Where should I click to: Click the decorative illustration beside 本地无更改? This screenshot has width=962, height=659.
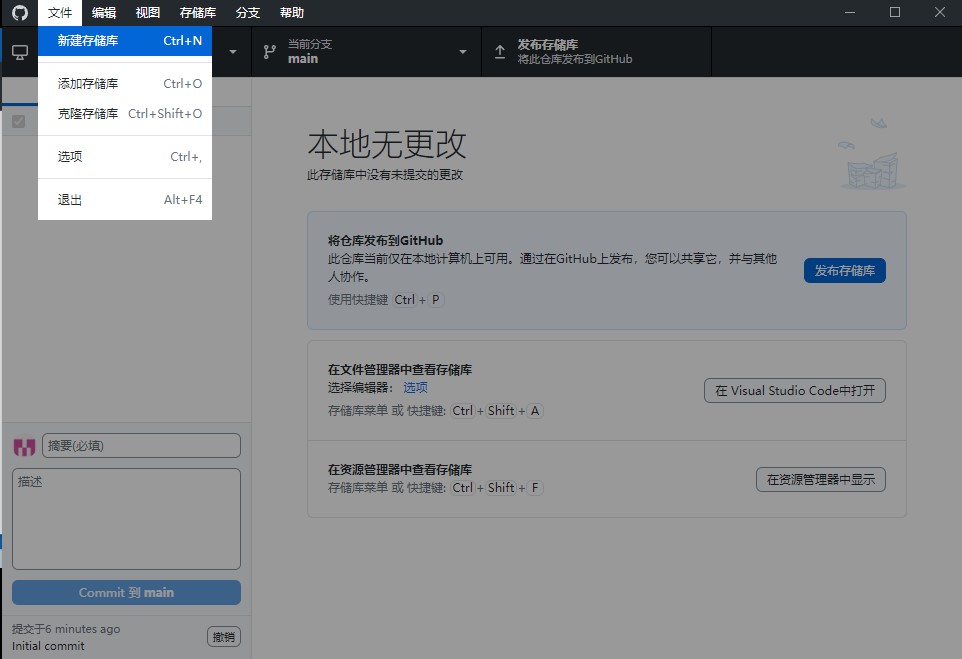(x=872, y=156)
